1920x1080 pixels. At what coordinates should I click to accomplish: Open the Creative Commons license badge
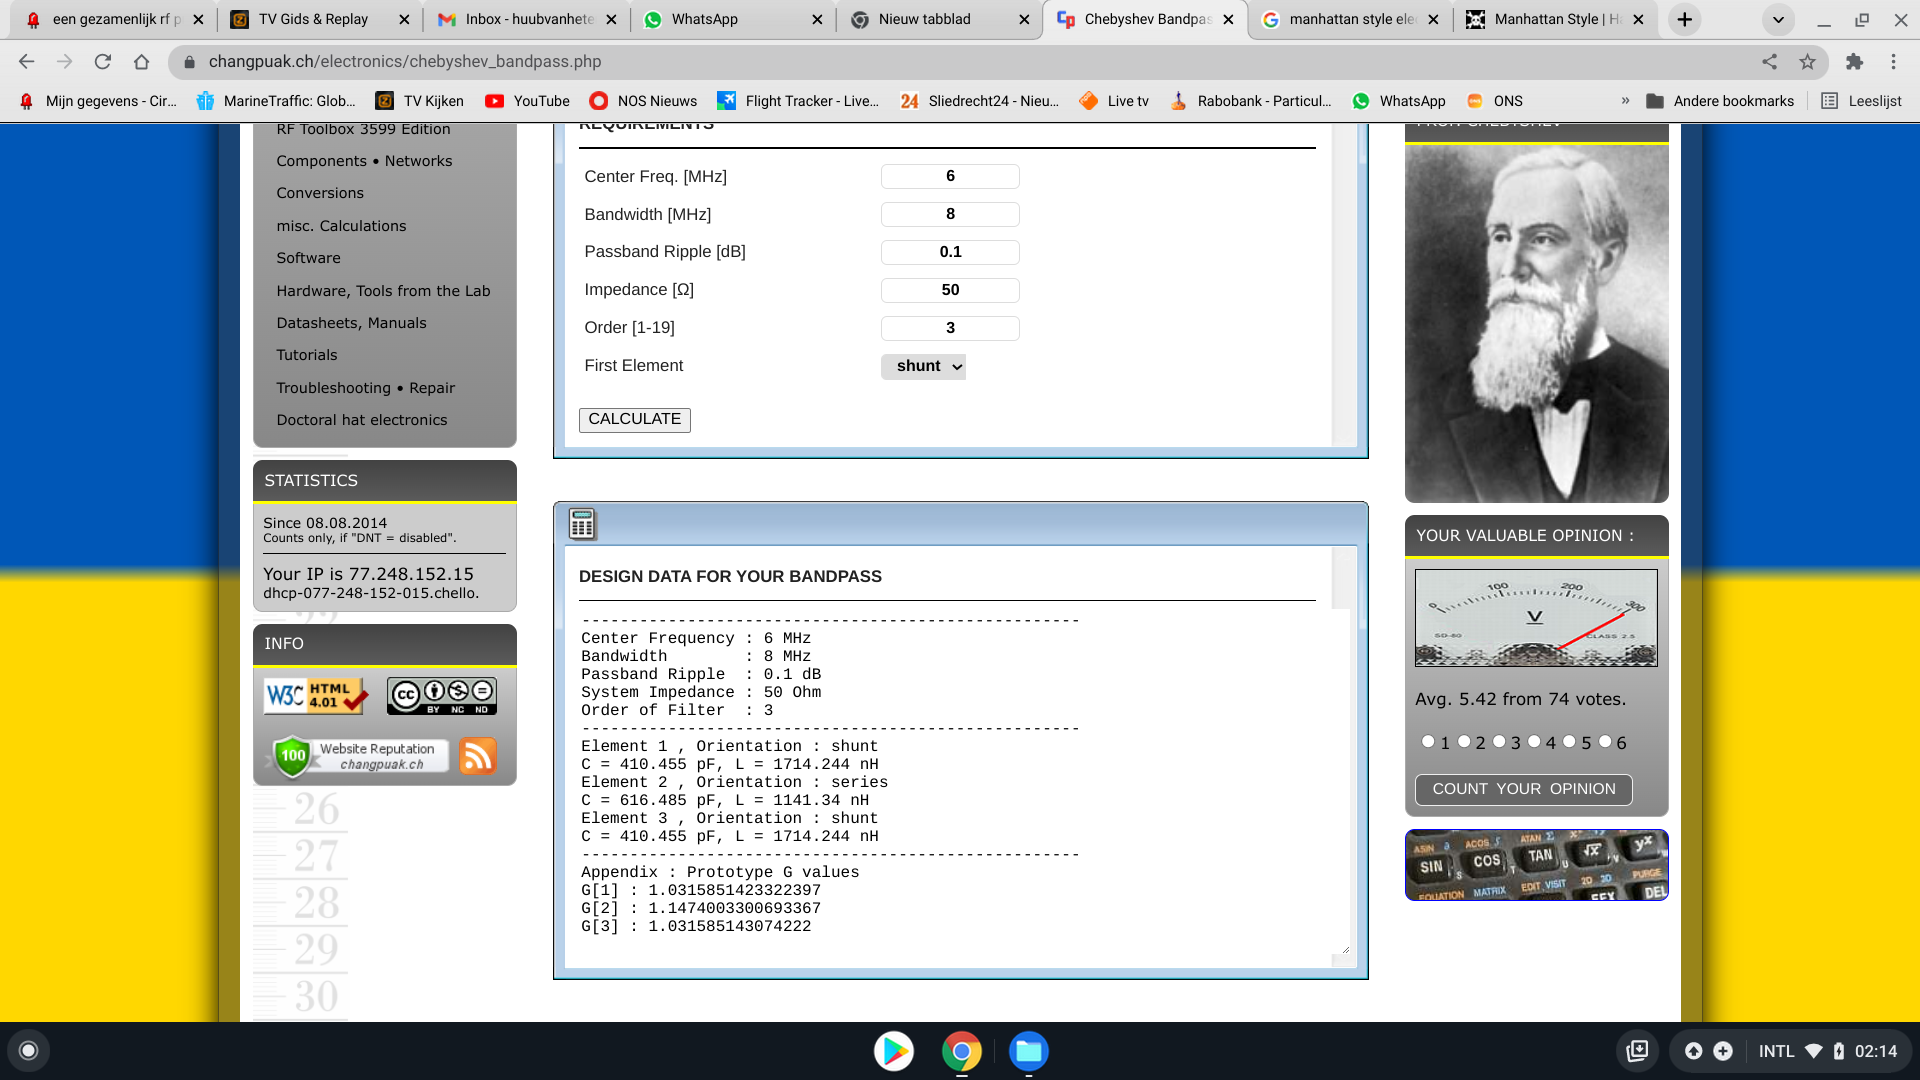pyautogui.click(x=441, y=696)
